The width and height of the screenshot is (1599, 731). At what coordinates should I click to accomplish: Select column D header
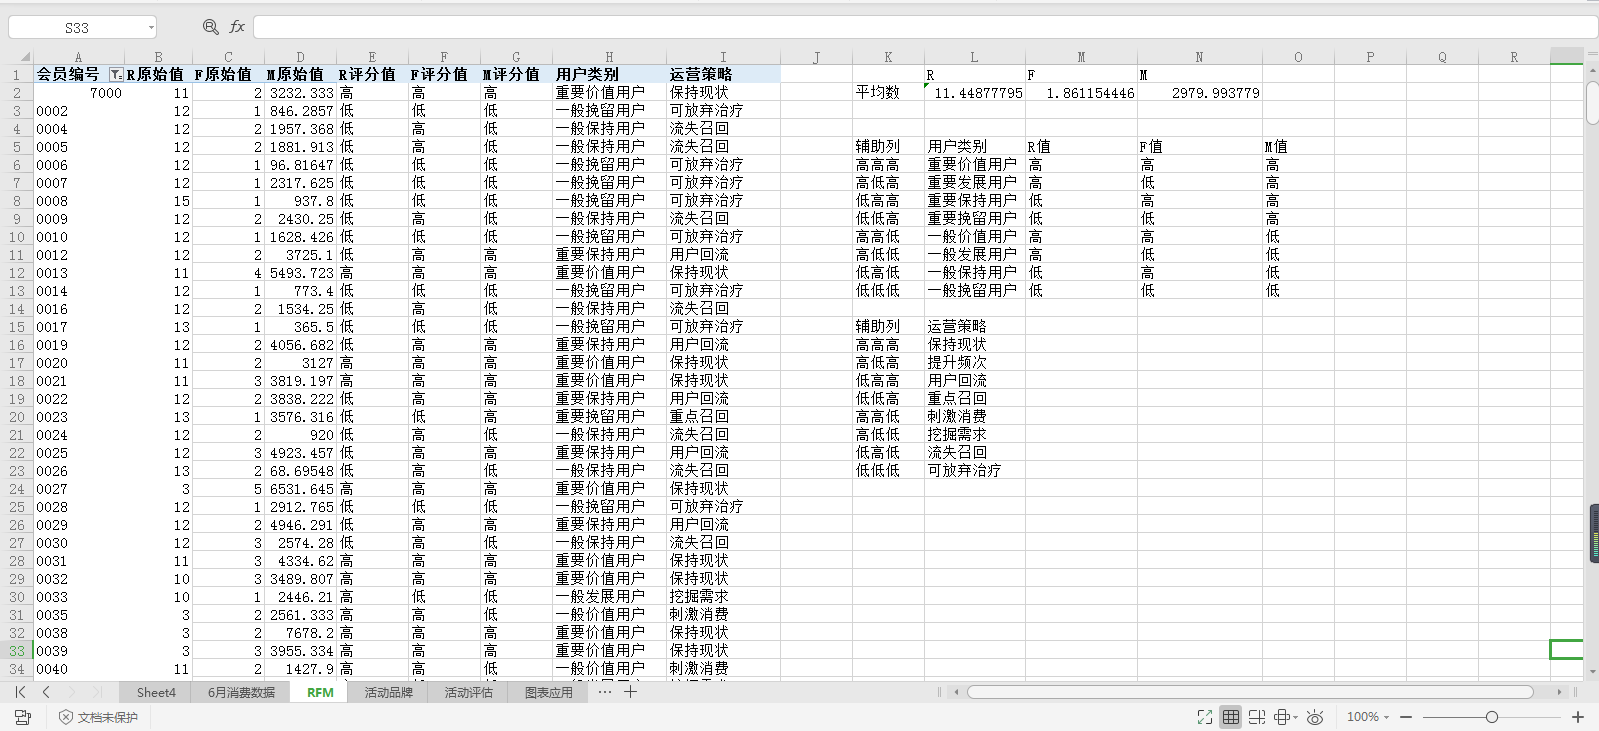pyautogui.click(x=300, y=57)
